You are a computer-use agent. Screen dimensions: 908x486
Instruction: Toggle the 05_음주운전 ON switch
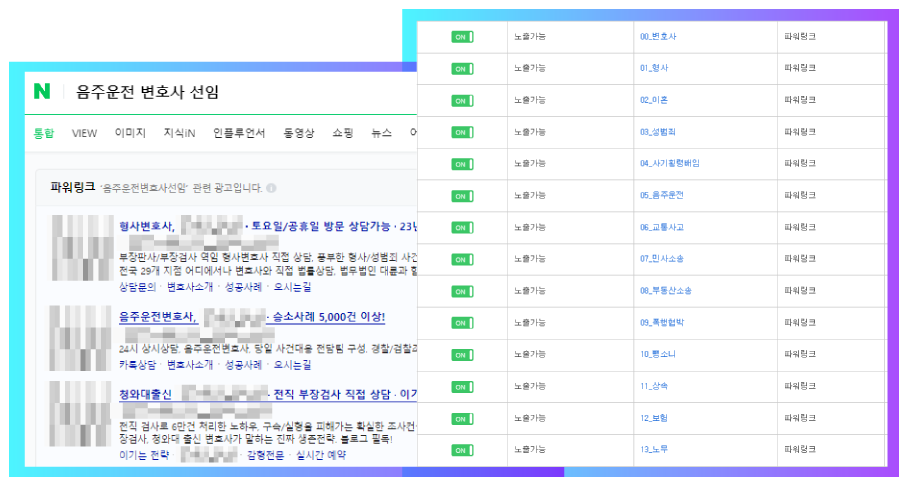[x=462, y=196]
